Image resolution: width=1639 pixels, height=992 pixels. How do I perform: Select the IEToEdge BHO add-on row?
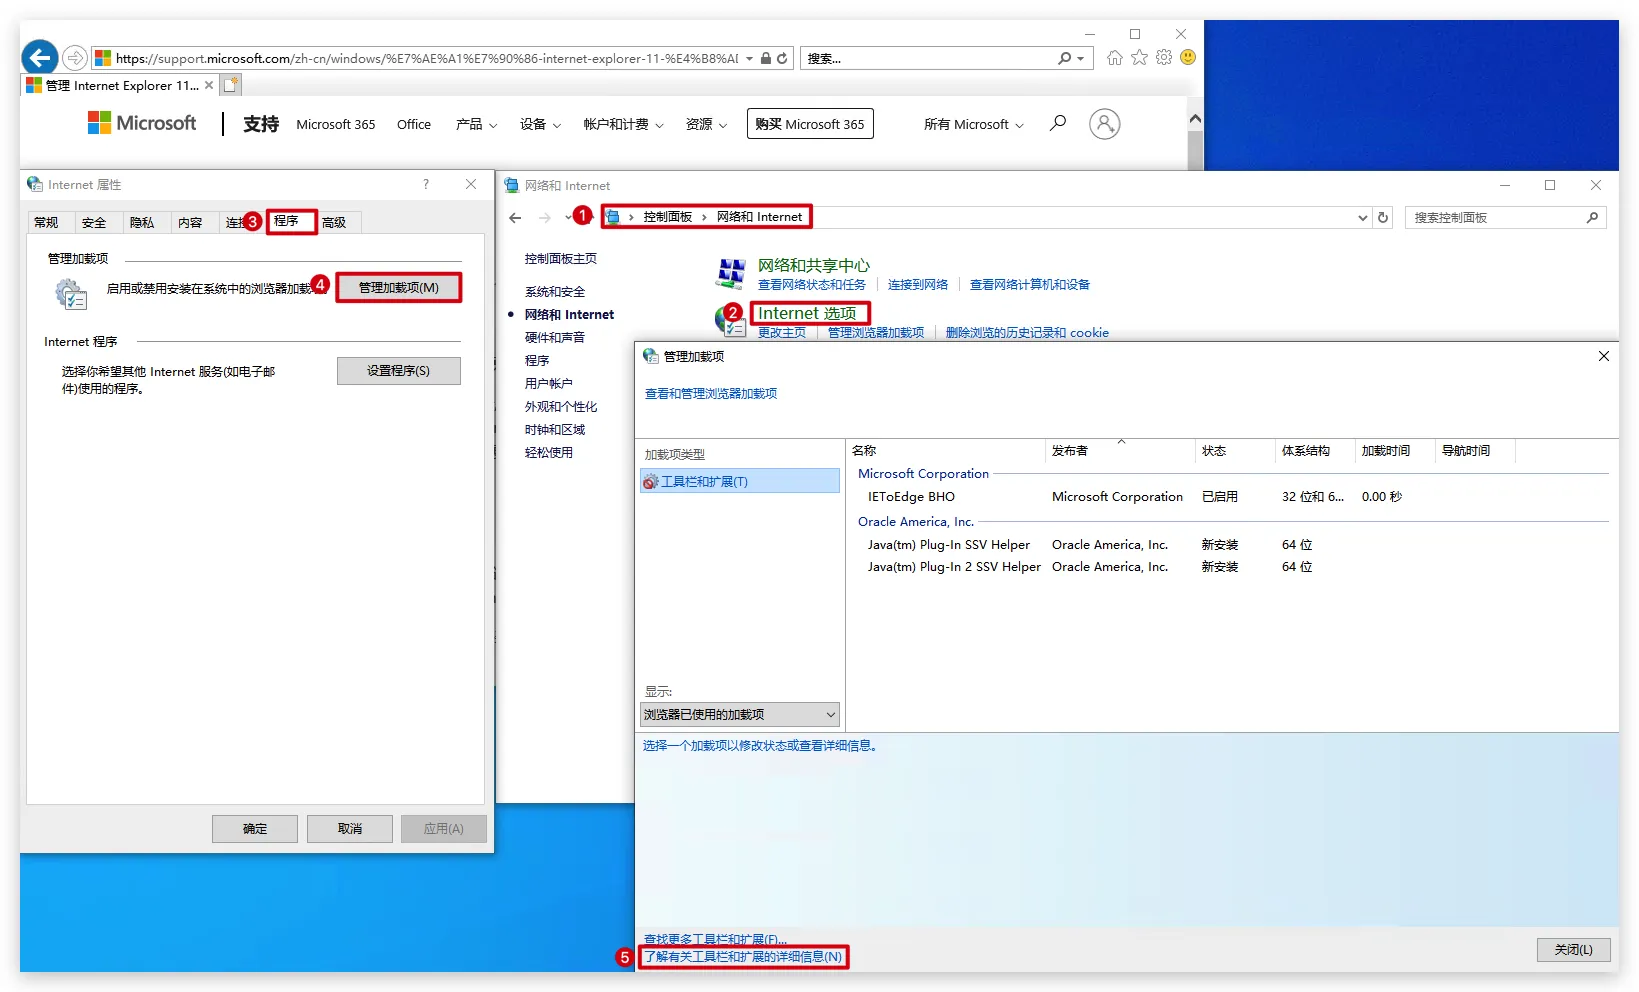[911, 496]
